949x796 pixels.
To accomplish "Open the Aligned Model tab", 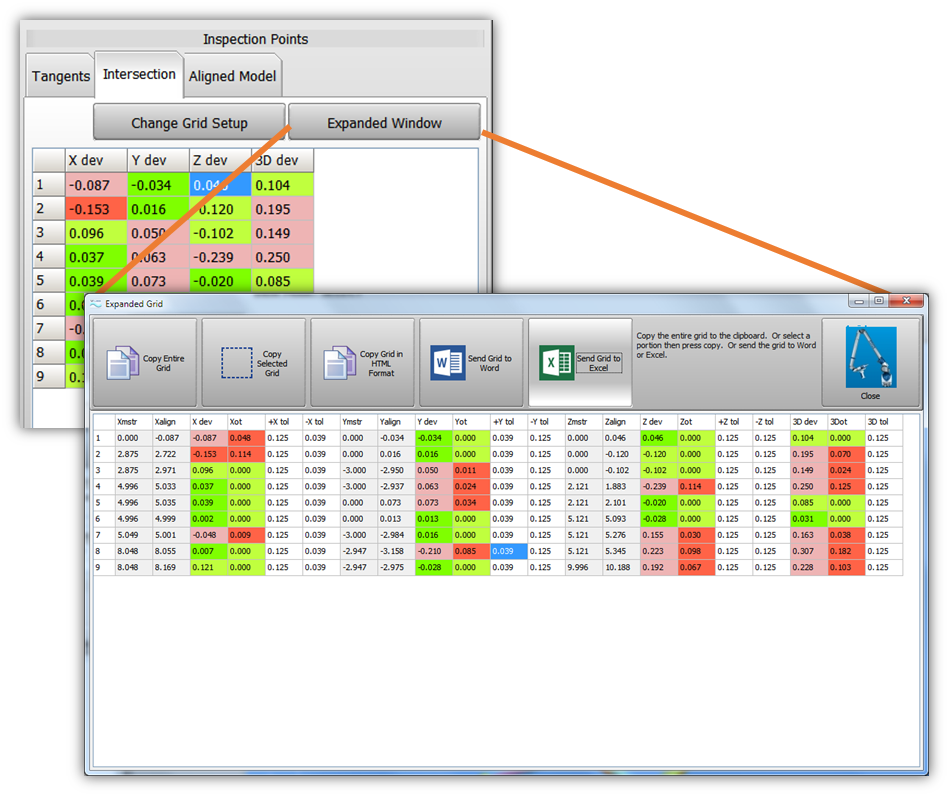I will click(233, 77).
